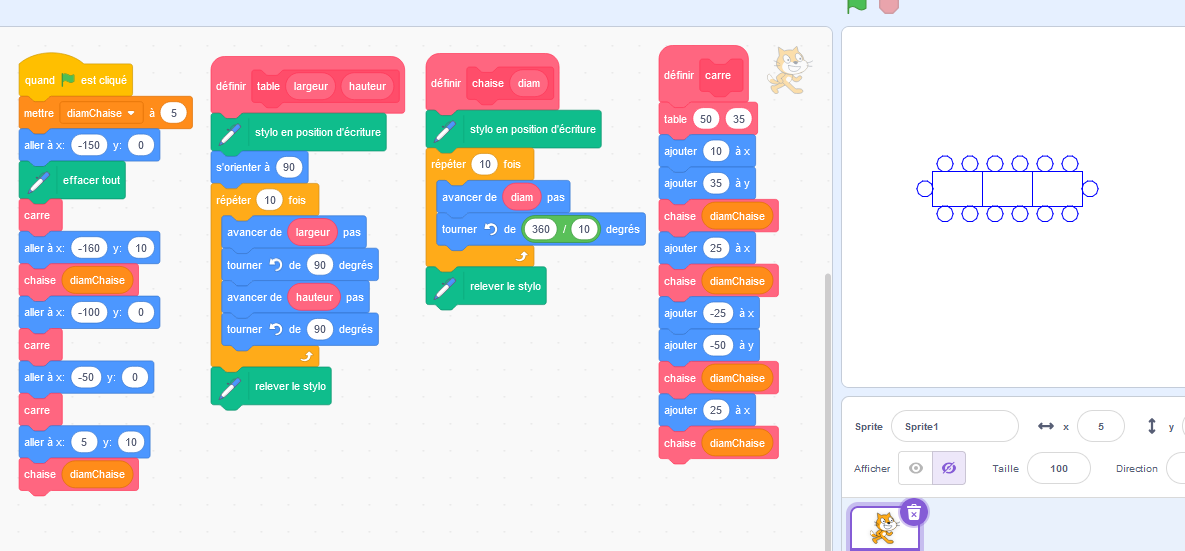Toggle the hide sprite crossed-eye button

click(948, 468)
